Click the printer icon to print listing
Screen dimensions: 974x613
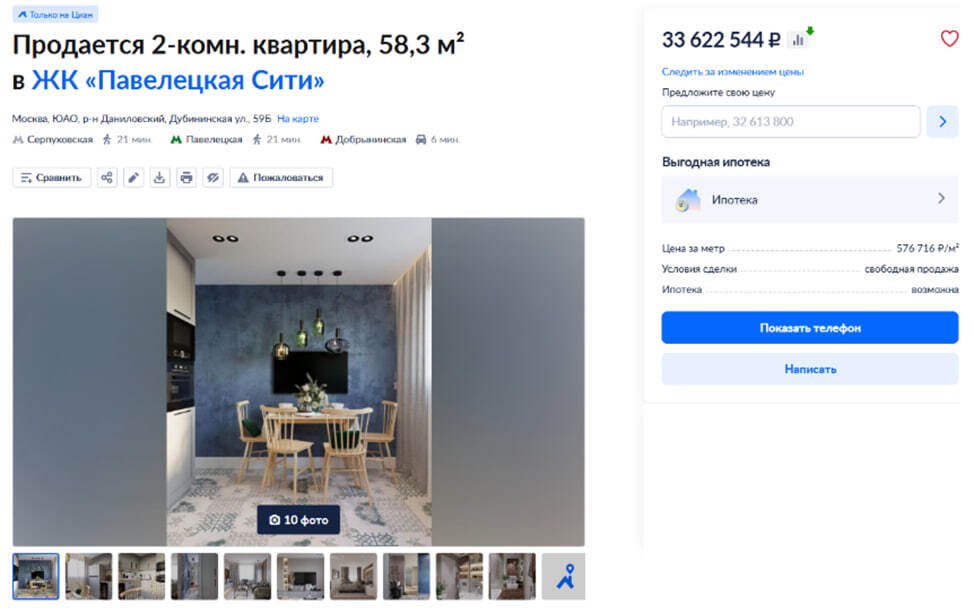tap(186, 178)
